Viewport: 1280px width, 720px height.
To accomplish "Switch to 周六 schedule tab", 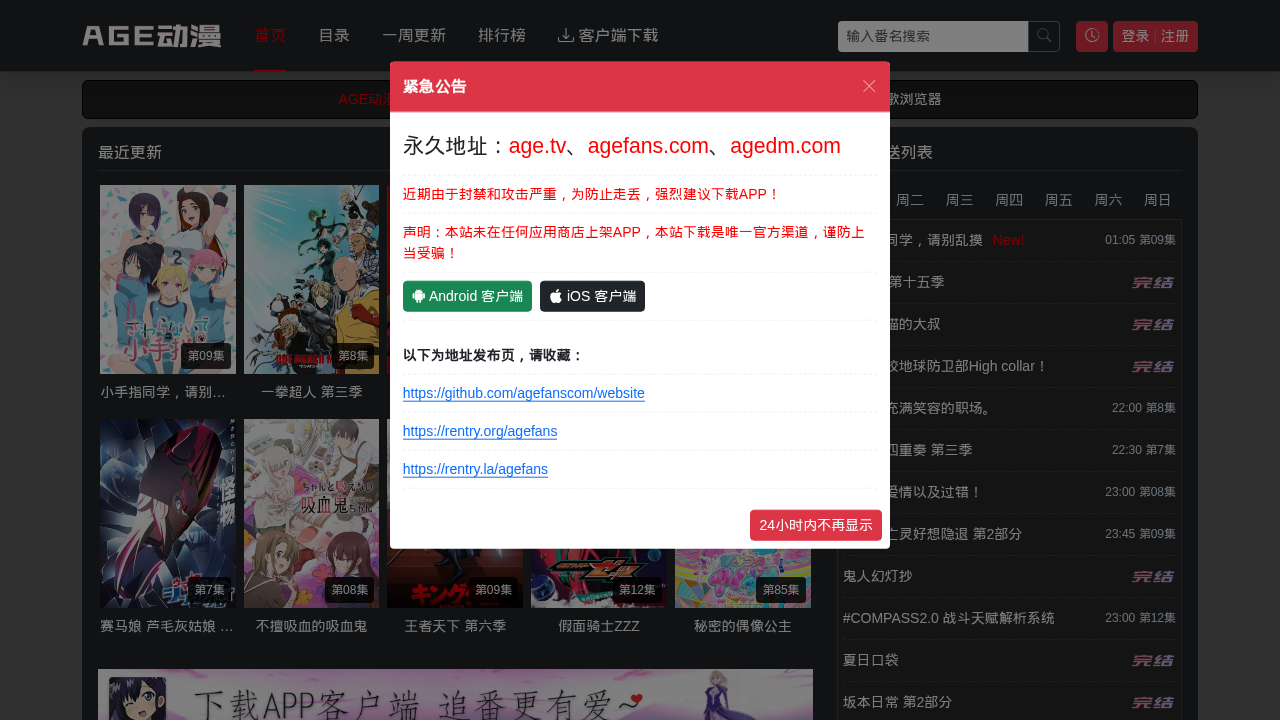I will [x=1108, y=200].
